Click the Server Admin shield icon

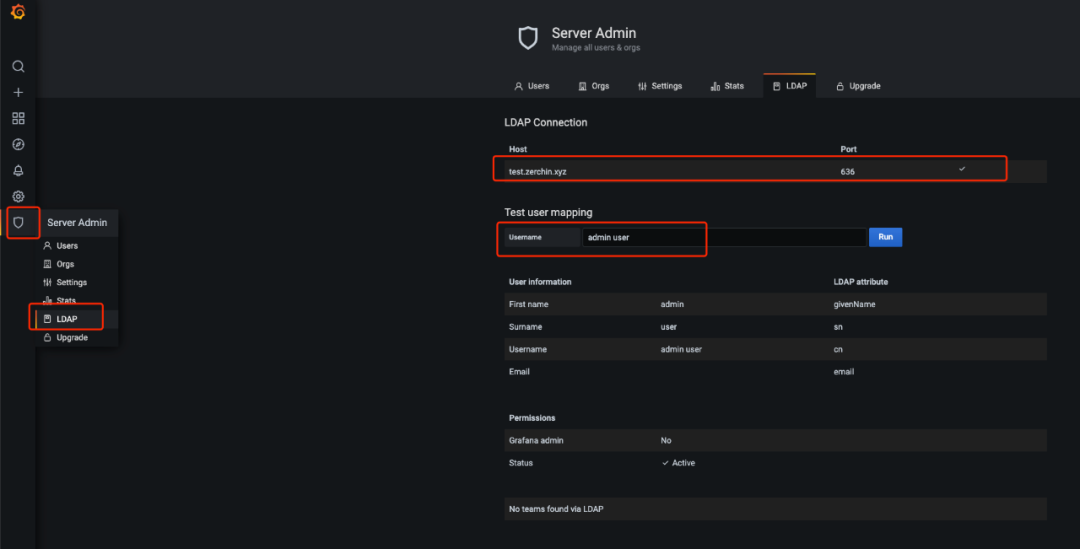(x=18, y=222)
